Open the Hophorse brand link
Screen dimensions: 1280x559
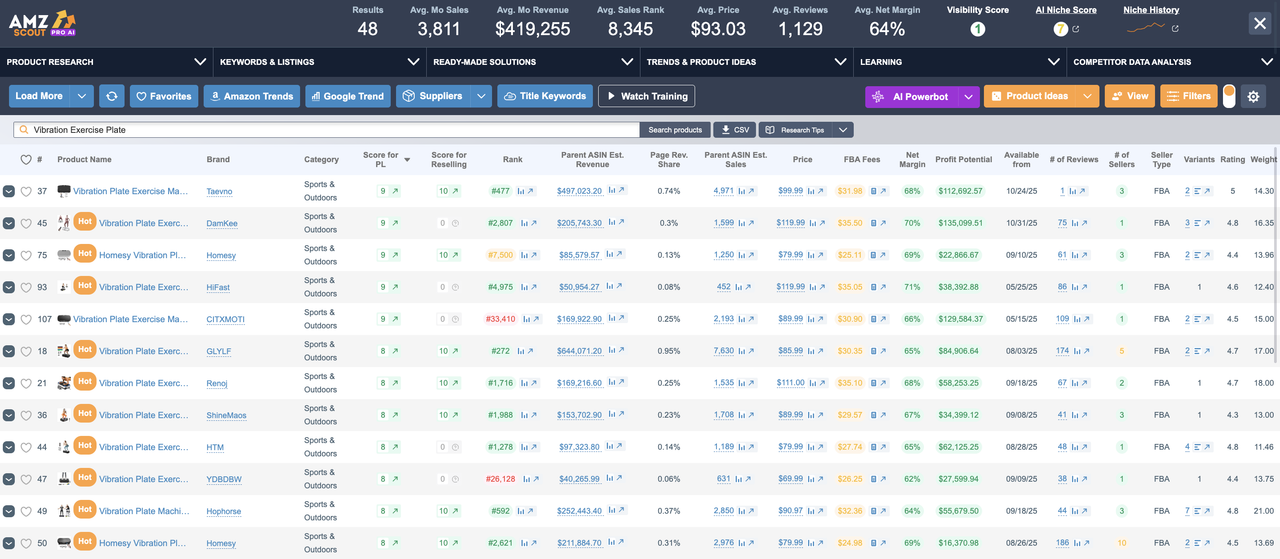224,511
